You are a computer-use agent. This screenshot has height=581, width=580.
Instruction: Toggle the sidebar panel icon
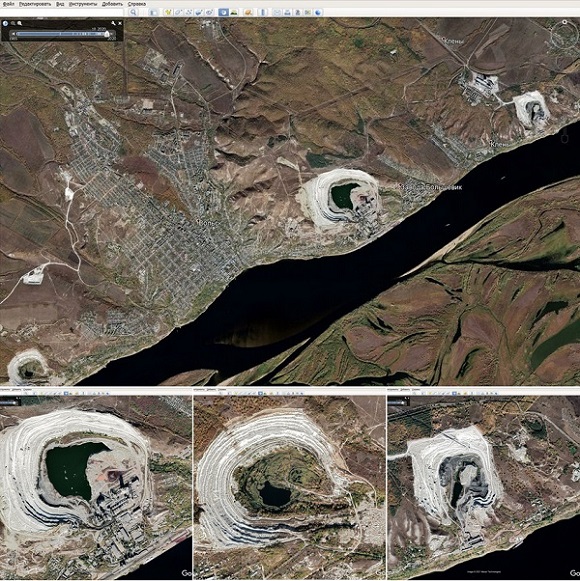(x=153, y=13)
